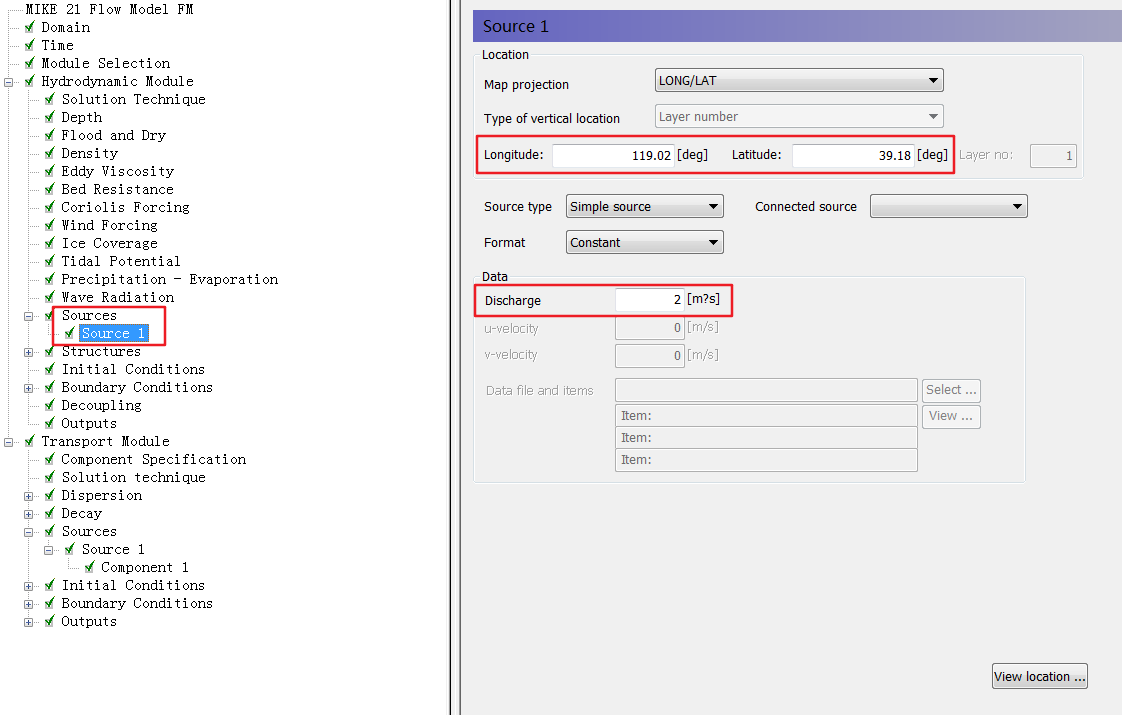Select Initial Conditions under Hydrodynamic Module

133,369
